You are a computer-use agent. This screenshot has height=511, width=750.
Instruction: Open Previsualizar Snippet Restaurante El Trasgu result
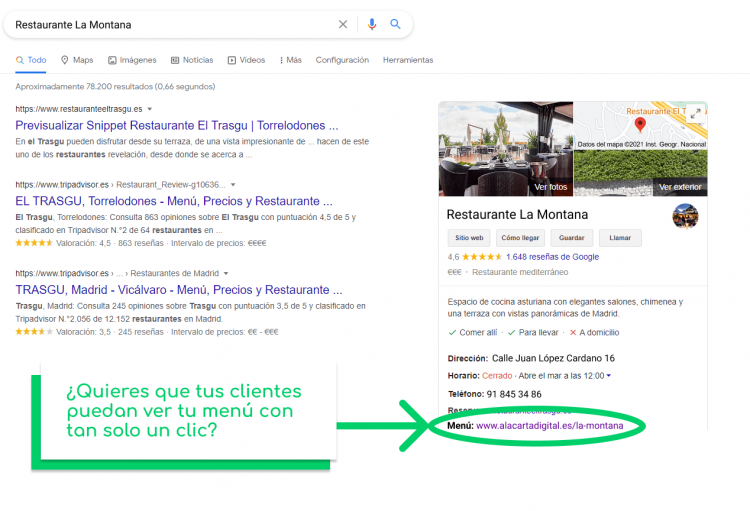coord(176,125)
